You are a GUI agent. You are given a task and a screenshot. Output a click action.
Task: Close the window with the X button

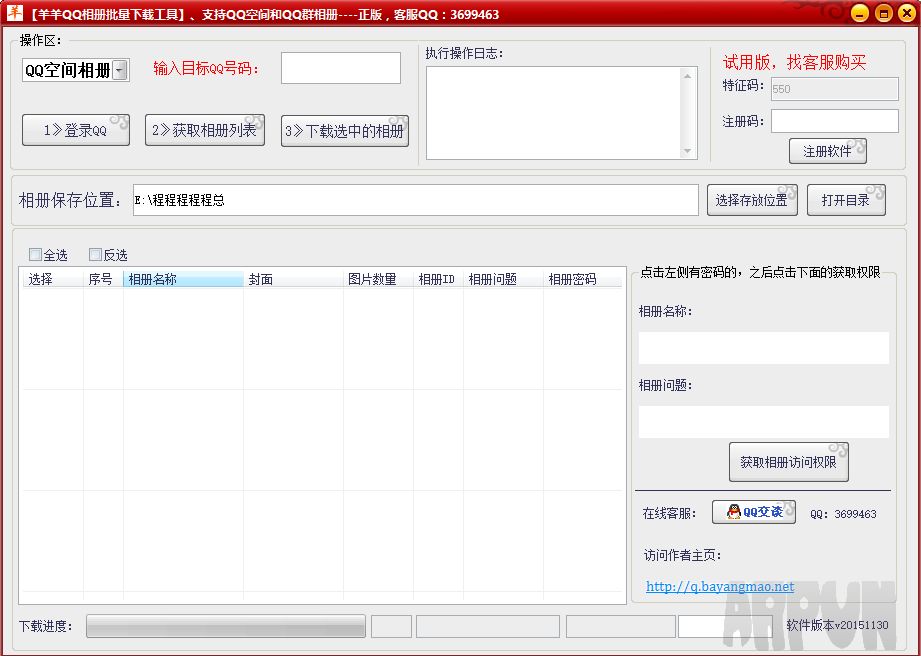tap(907, 13)
